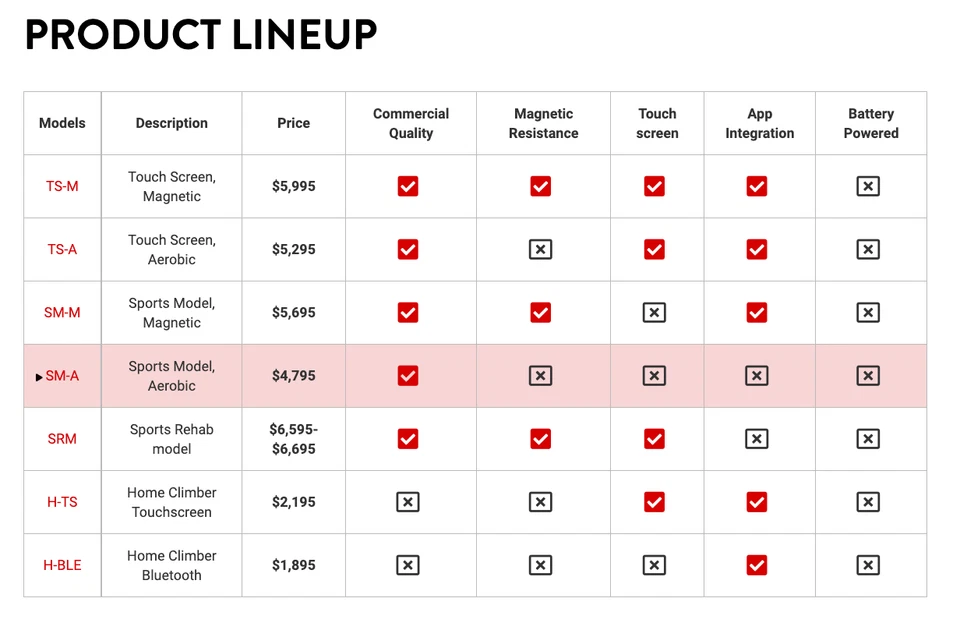
Task: Click TS-A App Integration checkmark
Action: point(757,249)
